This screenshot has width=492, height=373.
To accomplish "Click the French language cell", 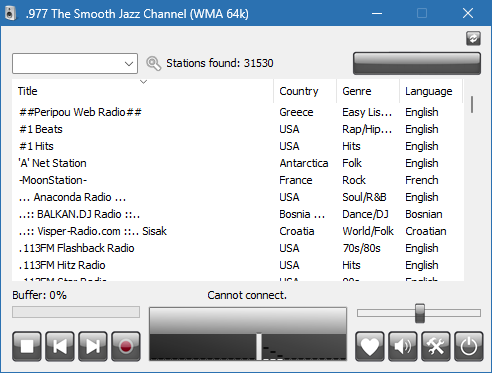I will (x=422, y=180).
